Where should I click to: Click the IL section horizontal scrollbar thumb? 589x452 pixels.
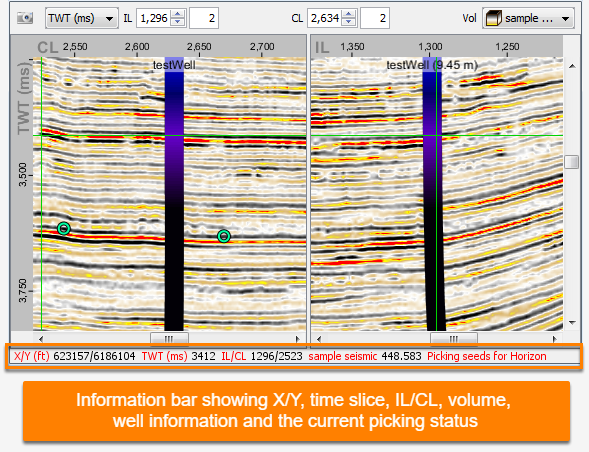[454, 339]
